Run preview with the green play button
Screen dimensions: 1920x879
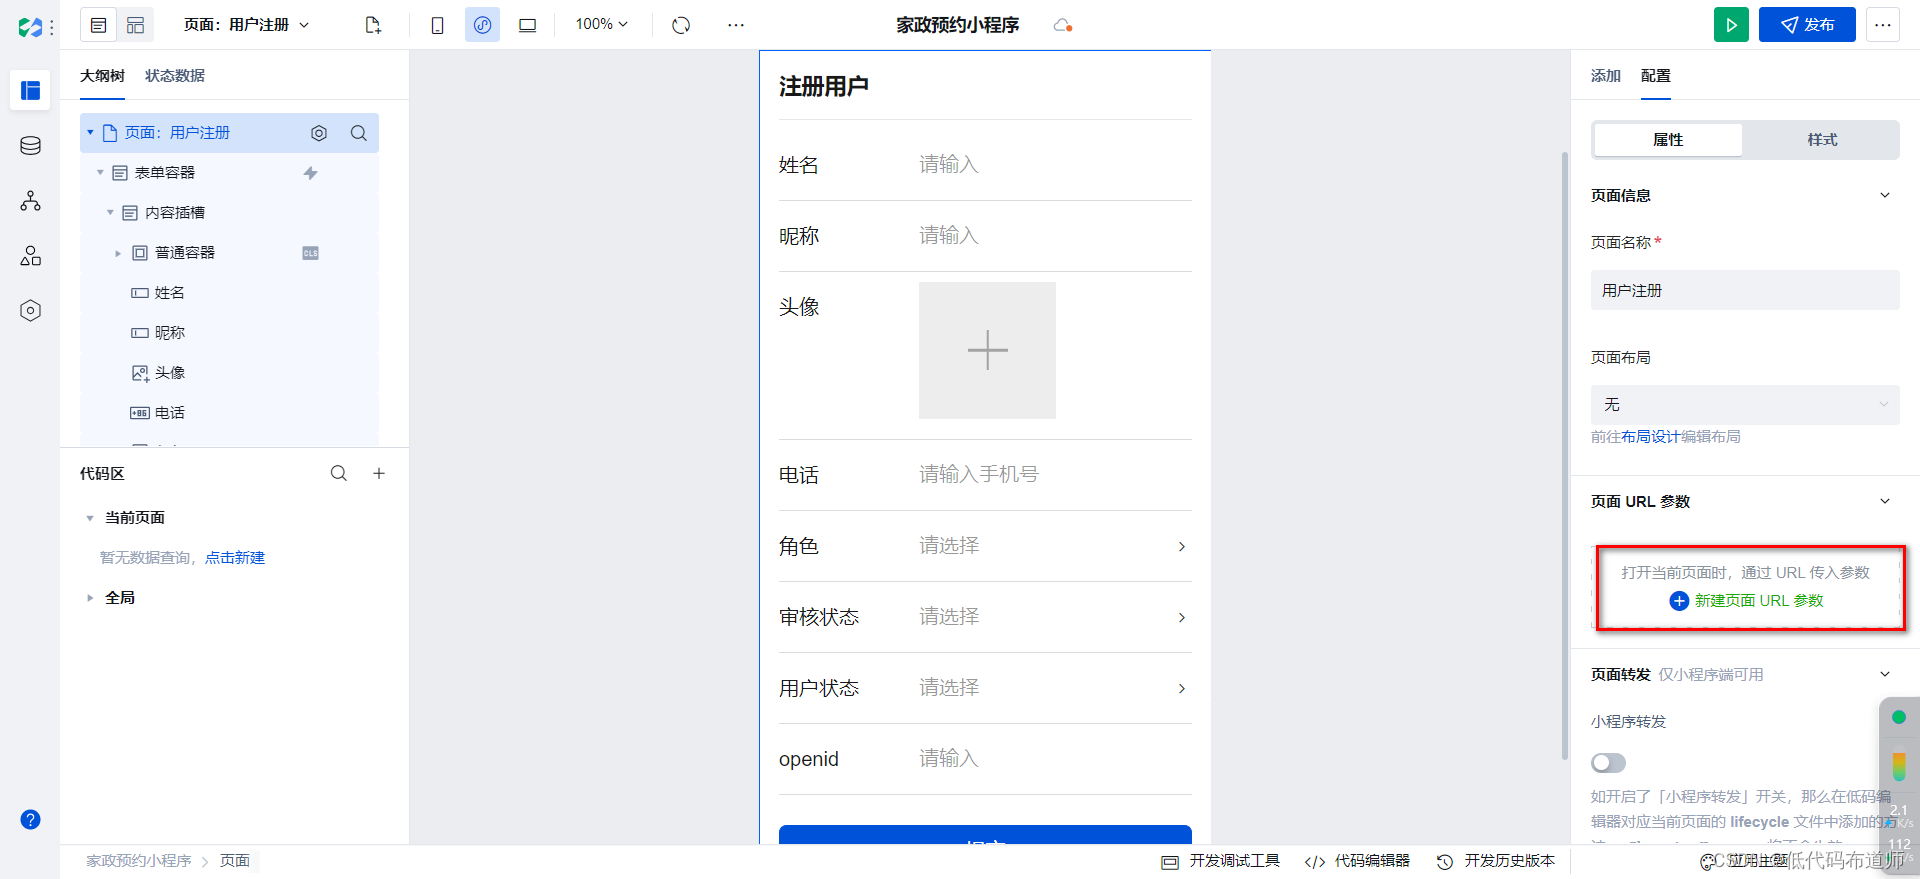click(1731, 25)
